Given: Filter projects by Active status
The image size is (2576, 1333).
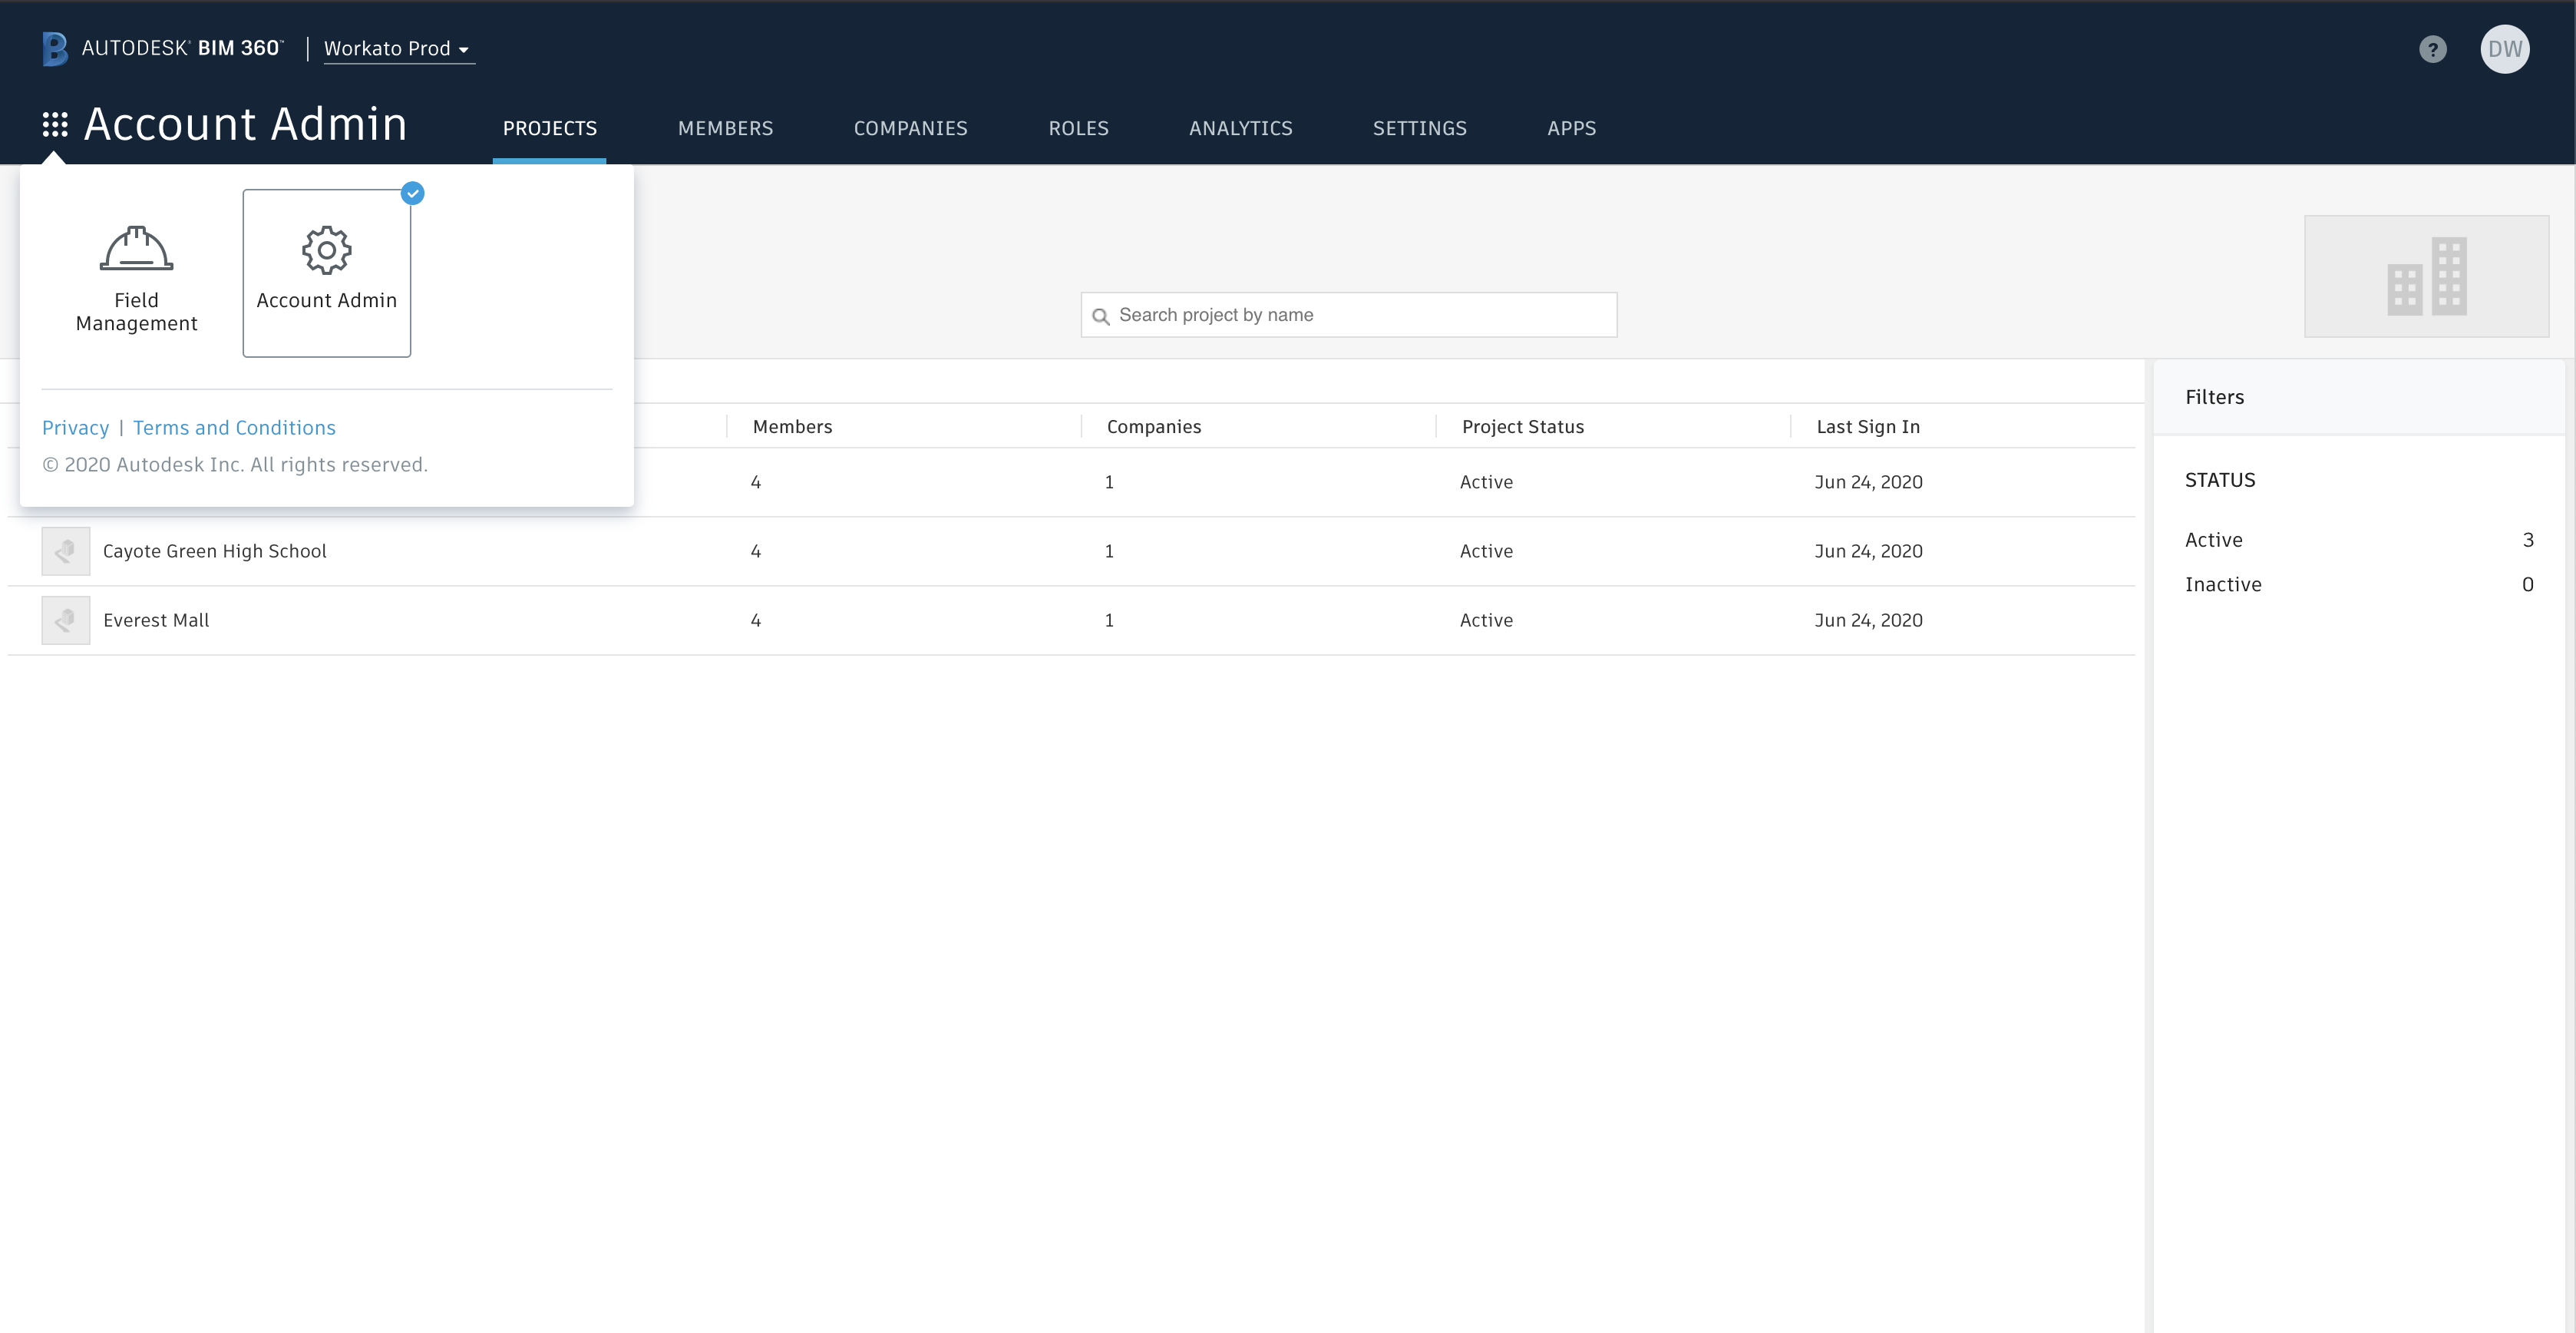Looking at the screenshot, I should 2214,539.
